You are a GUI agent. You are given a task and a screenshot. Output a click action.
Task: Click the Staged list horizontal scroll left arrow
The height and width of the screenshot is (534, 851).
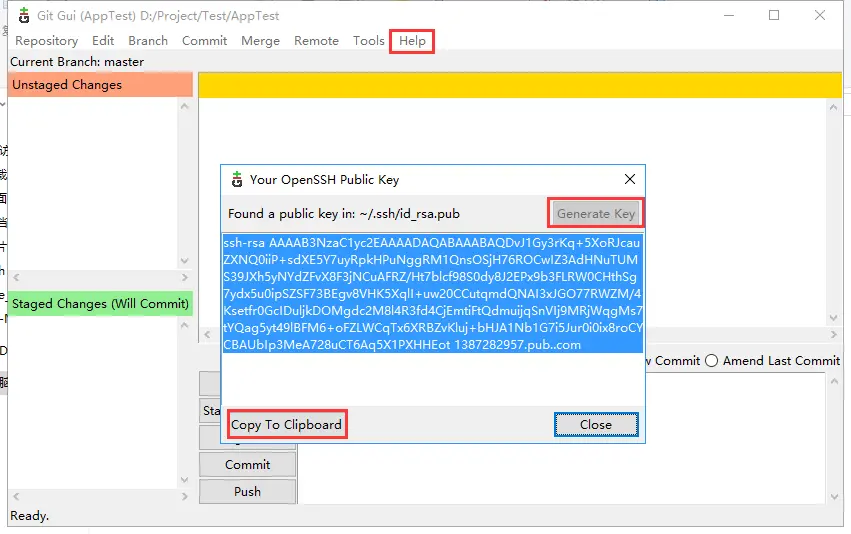tap(16, 497)
